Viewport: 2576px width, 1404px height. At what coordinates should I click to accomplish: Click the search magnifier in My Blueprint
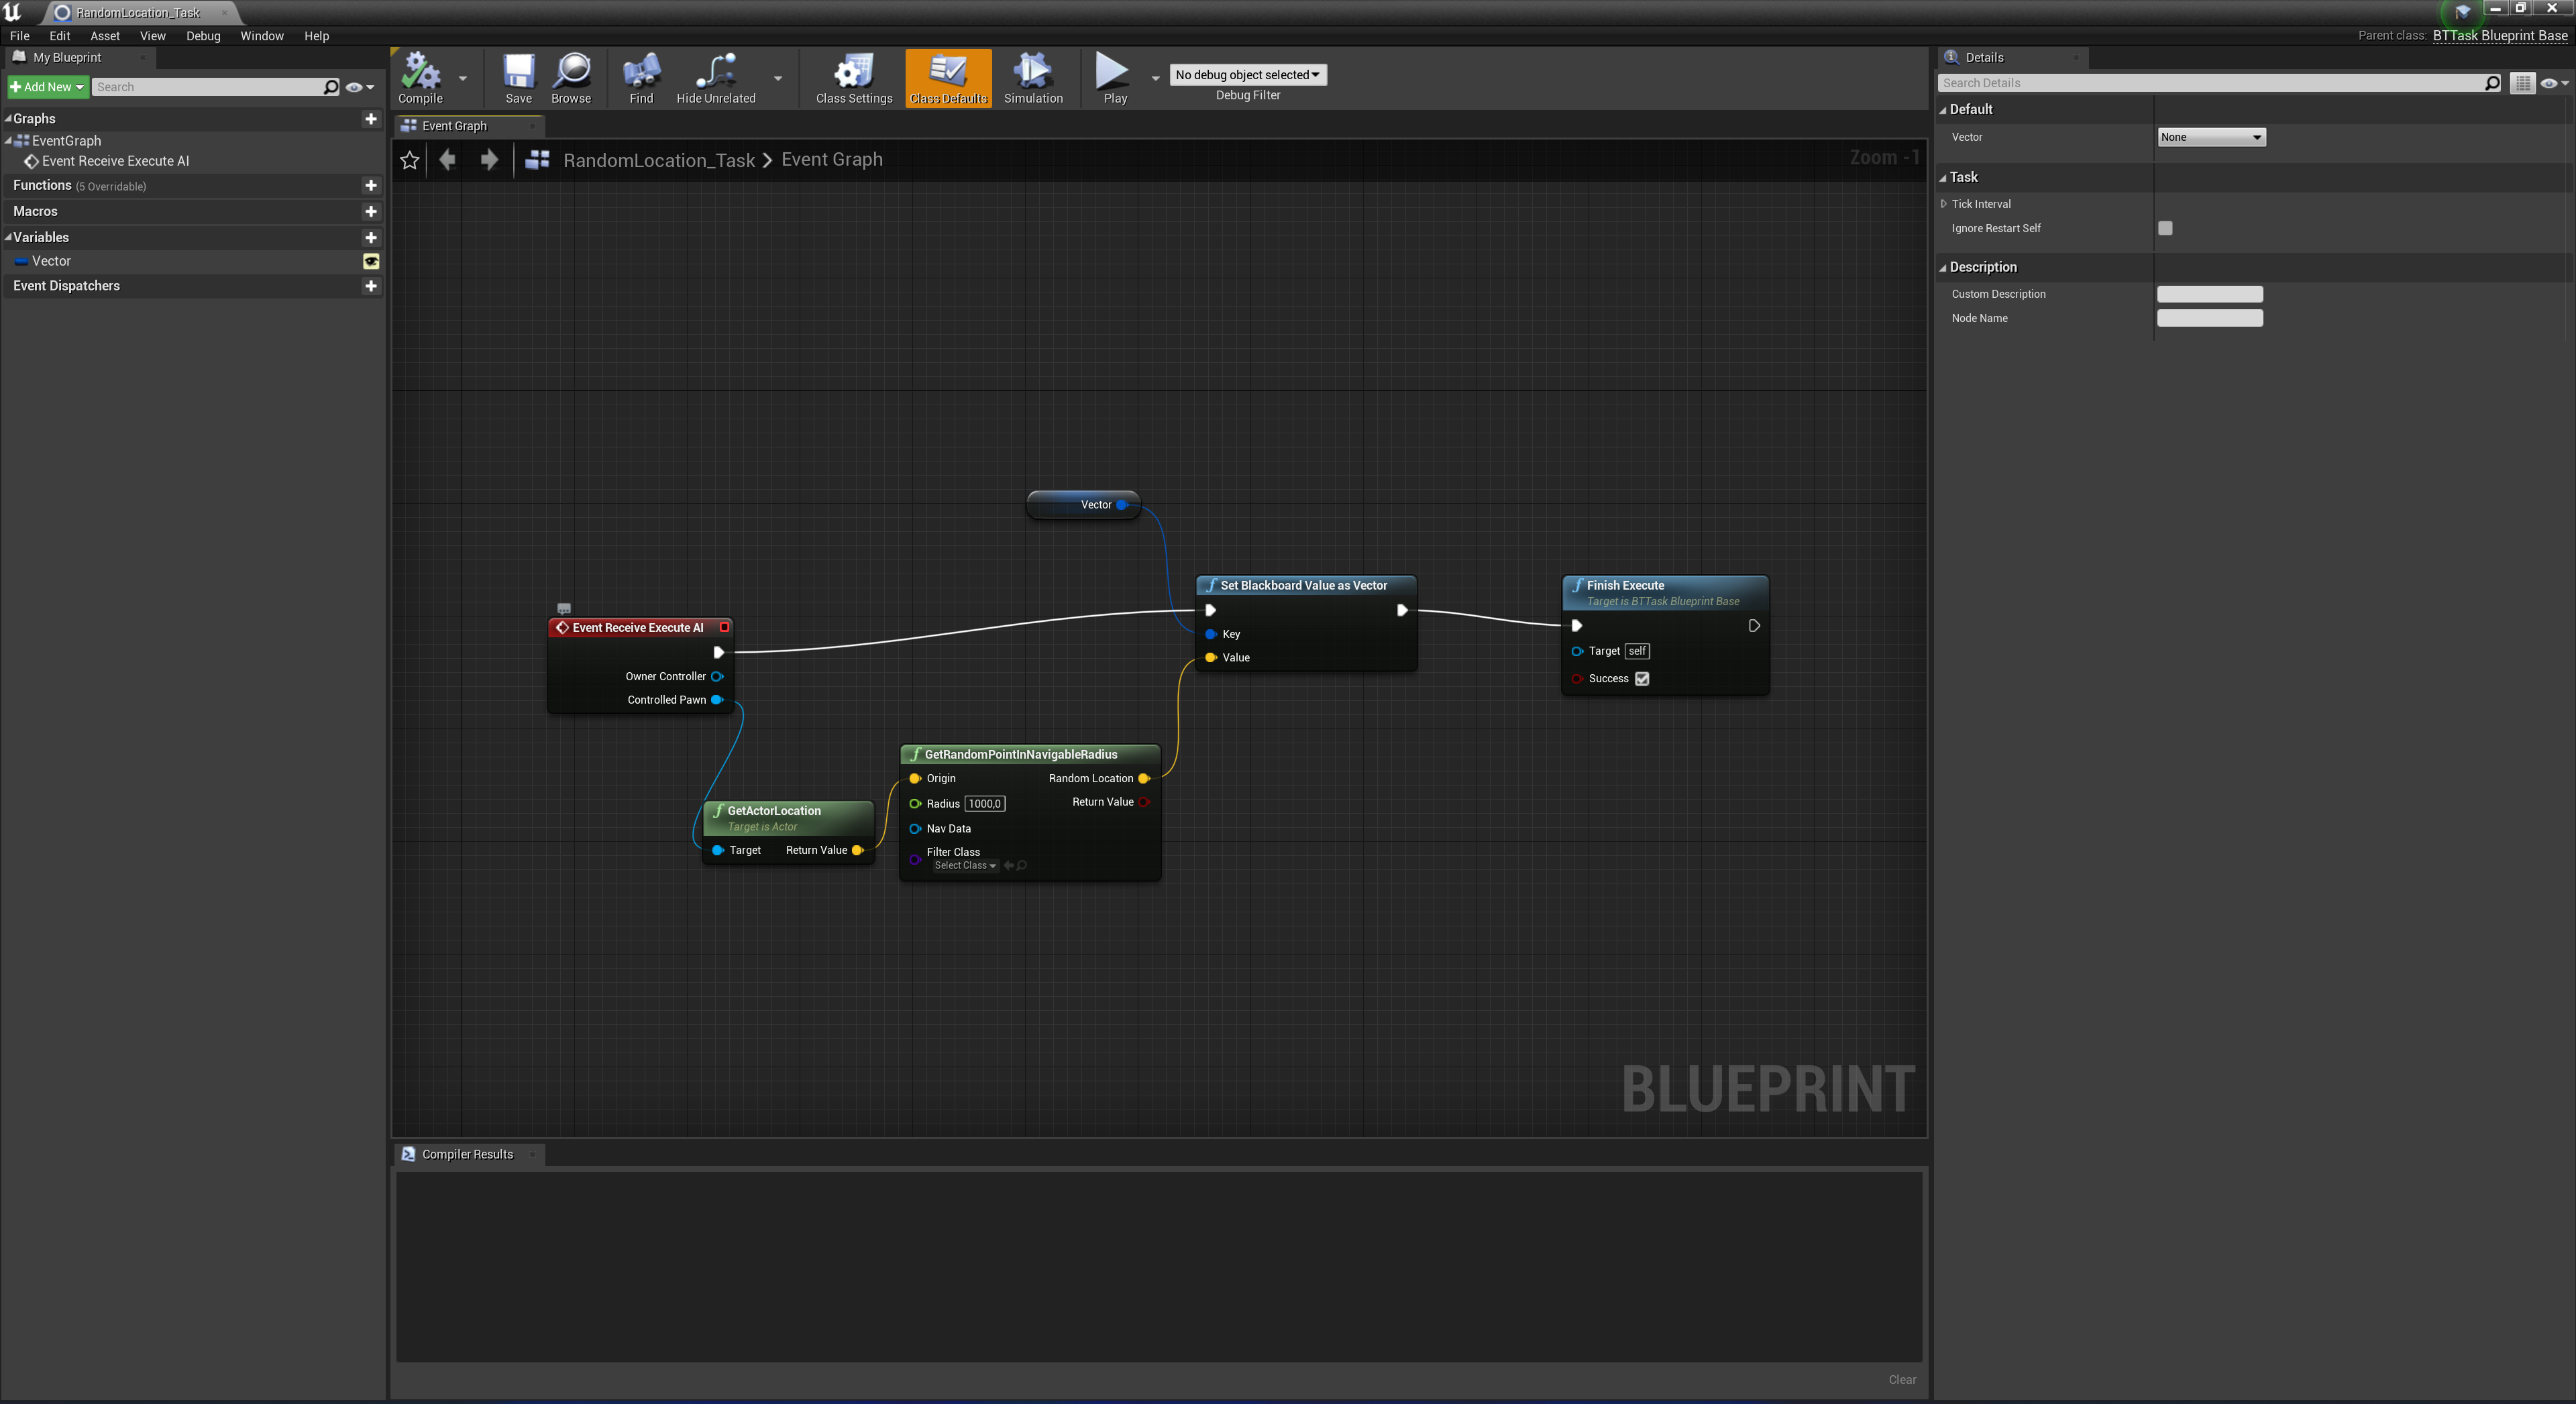click(331, 87)
